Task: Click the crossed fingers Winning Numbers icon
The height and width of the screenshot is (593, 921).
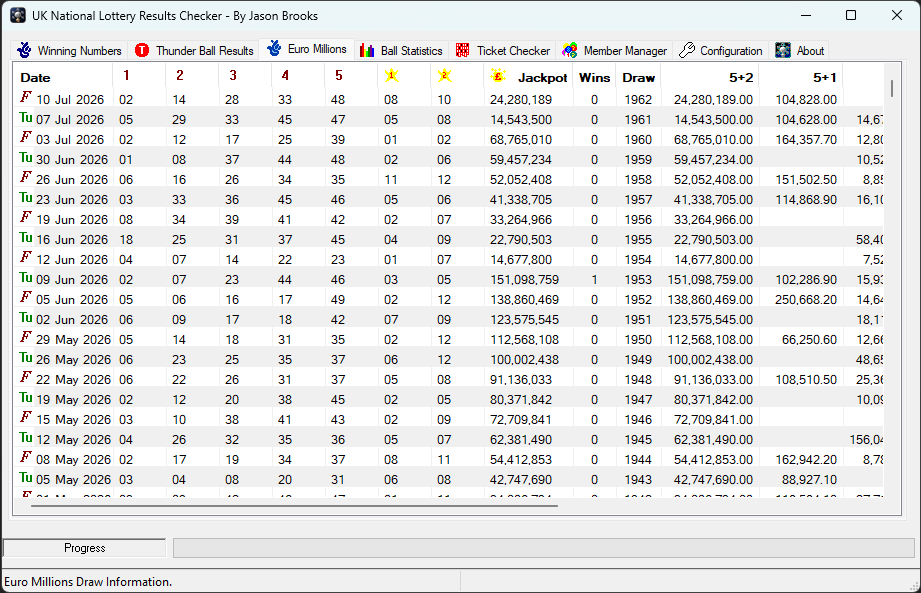Action: [24, 50]
